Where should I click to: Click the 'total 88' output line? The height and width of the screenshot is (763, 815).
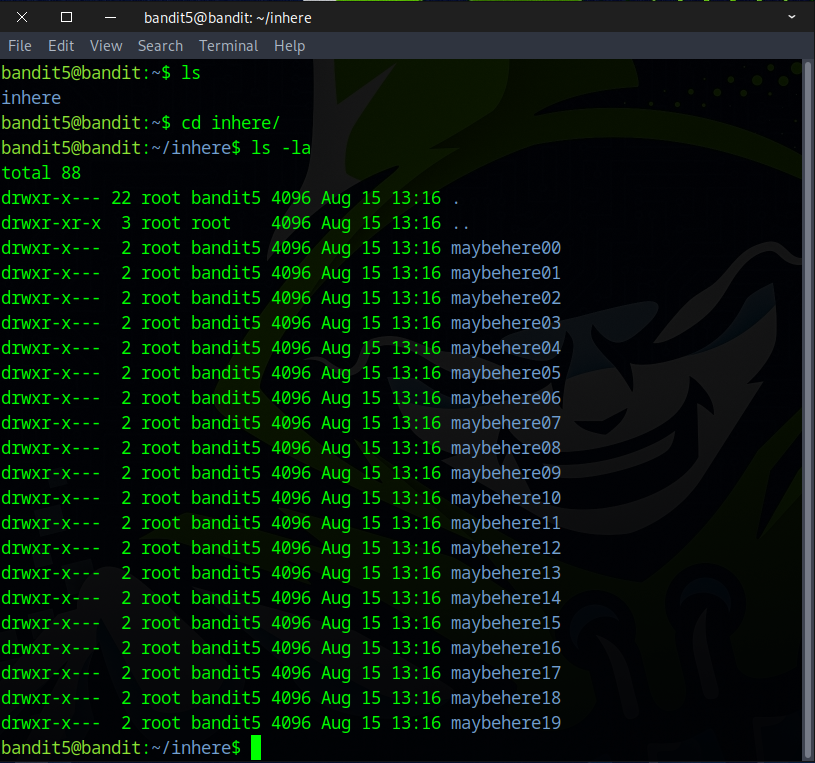tap(41, 173)
